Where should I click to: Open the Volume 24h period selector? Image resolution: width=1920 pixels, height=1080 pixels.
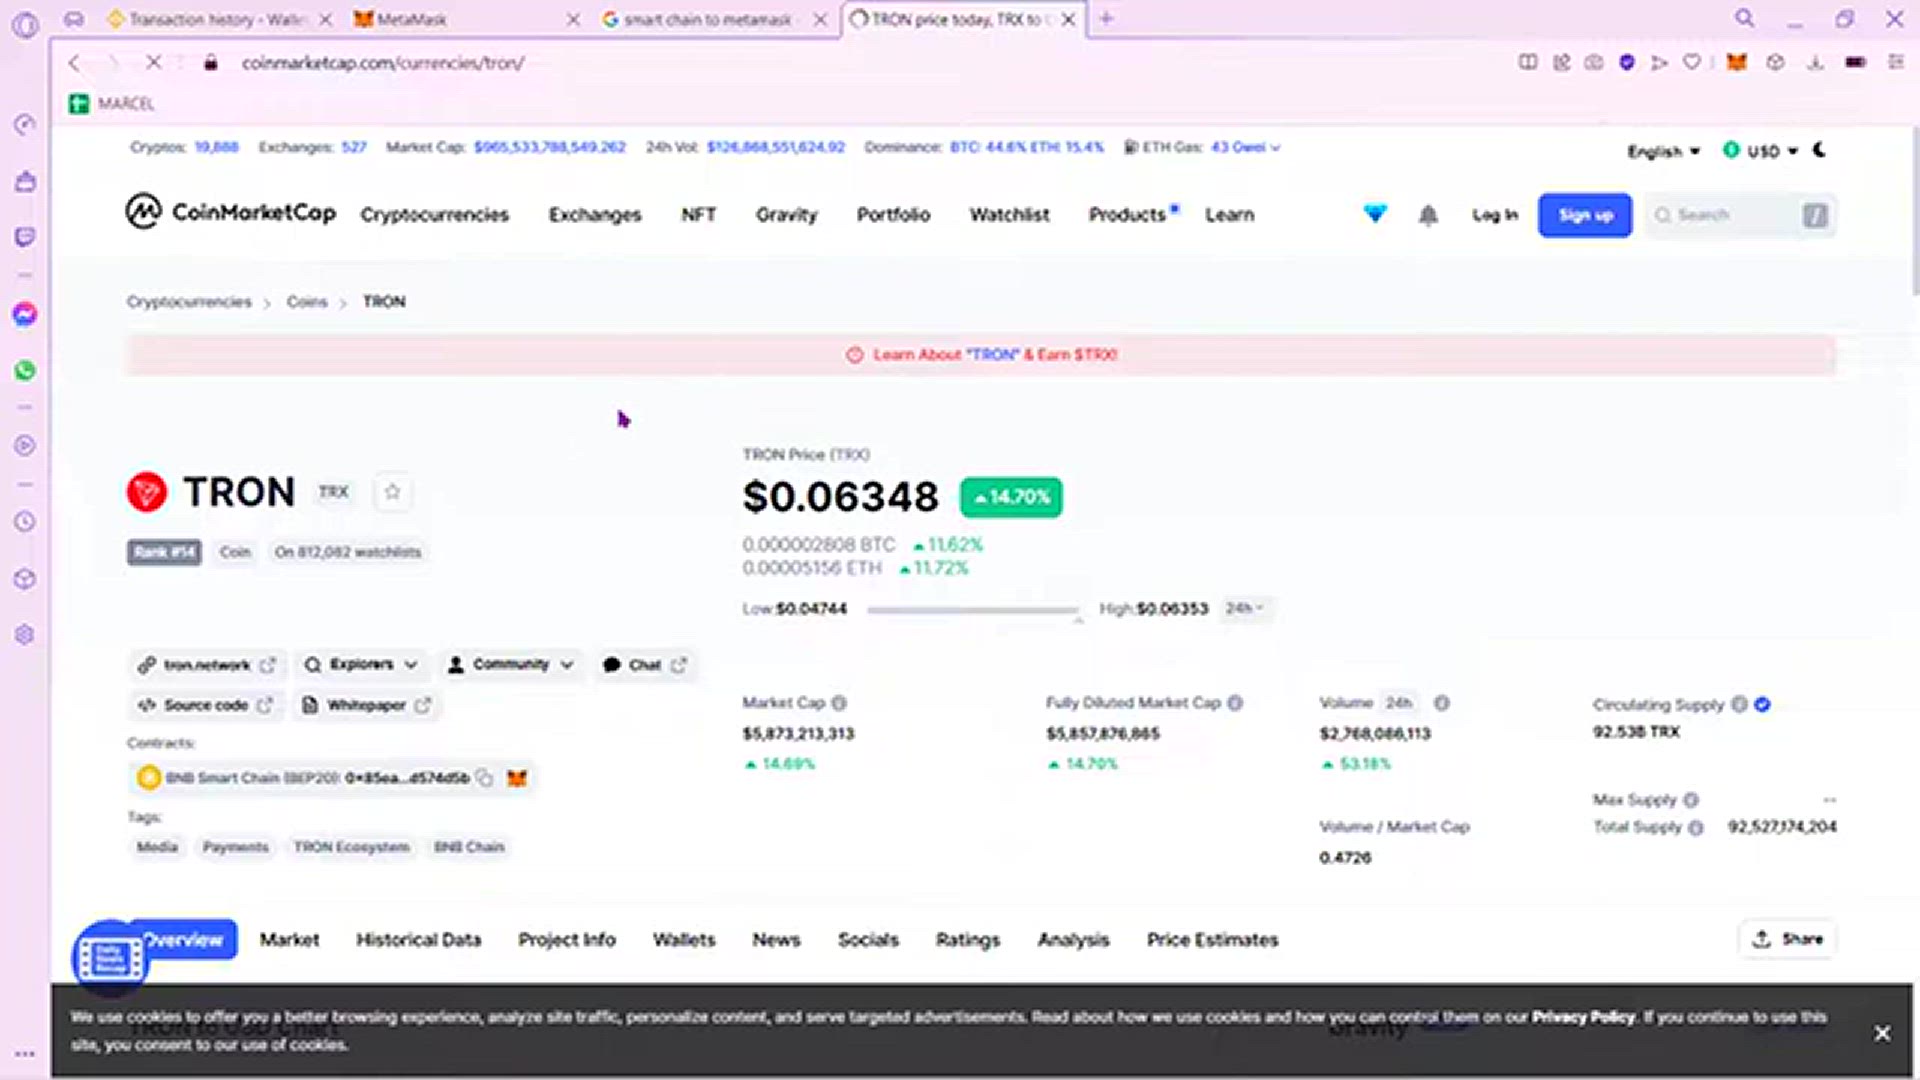1399,703
